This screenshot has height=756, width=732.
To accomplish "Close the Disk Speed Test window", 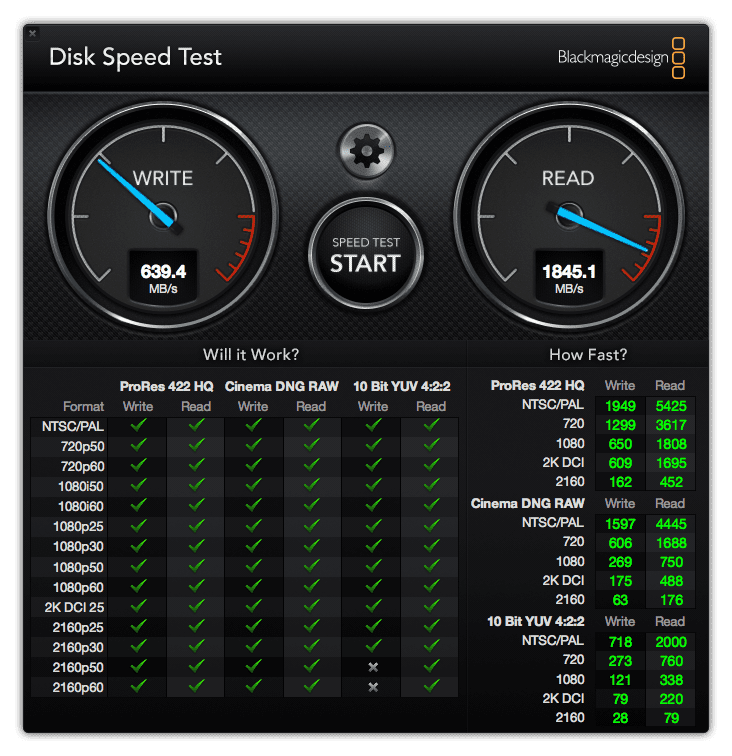I will [32, 33].
